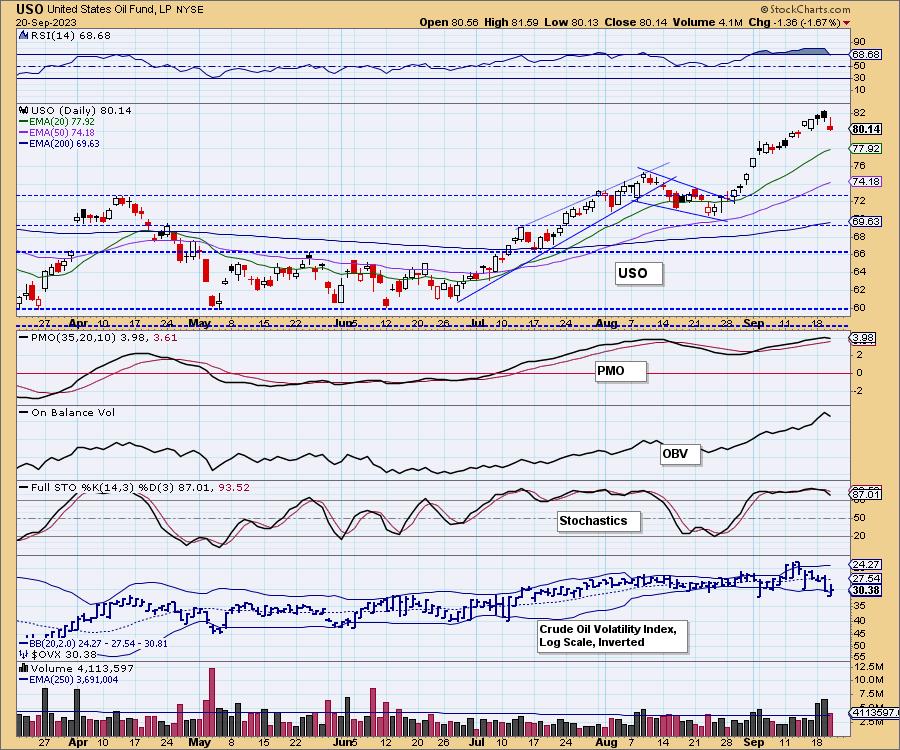900x750 pixels.
Task: Click the Low 80.13 value
Action: (571, 22)
